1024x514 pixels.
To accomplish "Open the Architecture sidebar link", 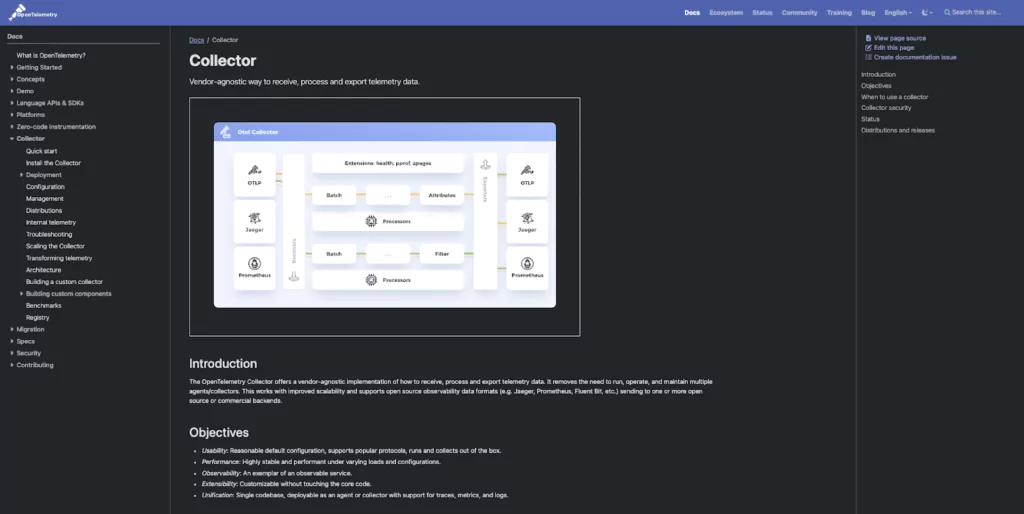I will pyautogui.click(x=44, y=270).
